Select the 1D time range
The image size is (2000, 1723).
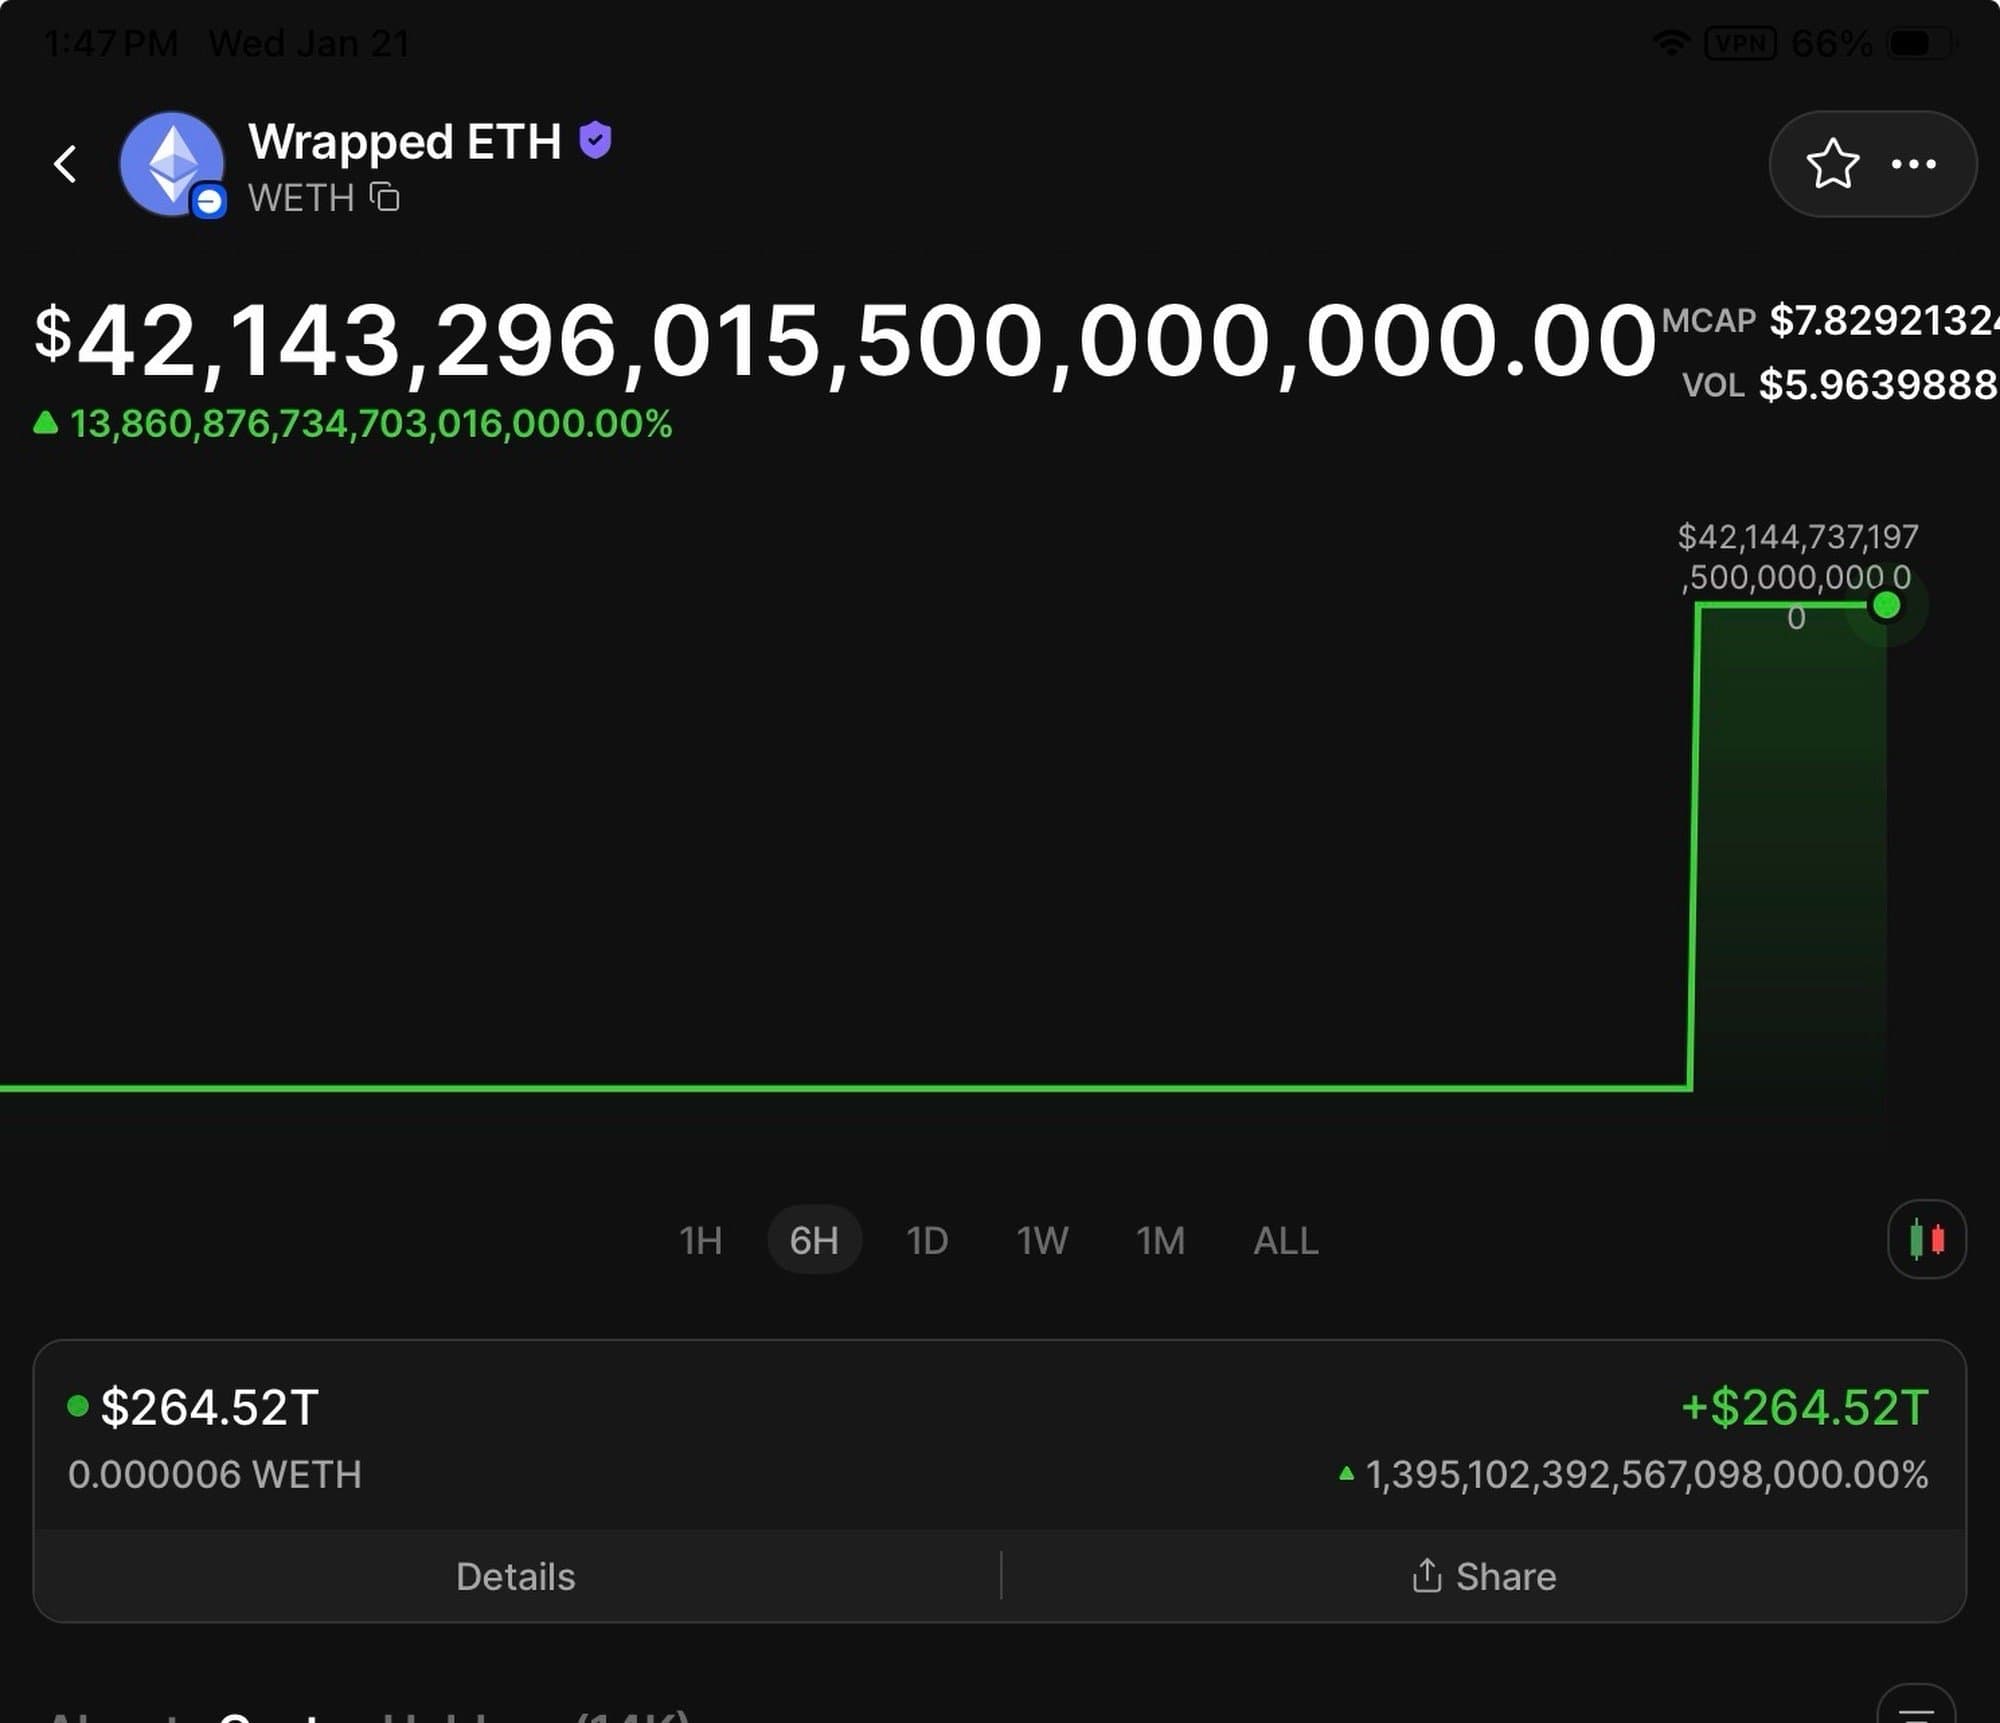pos(927,1241)
